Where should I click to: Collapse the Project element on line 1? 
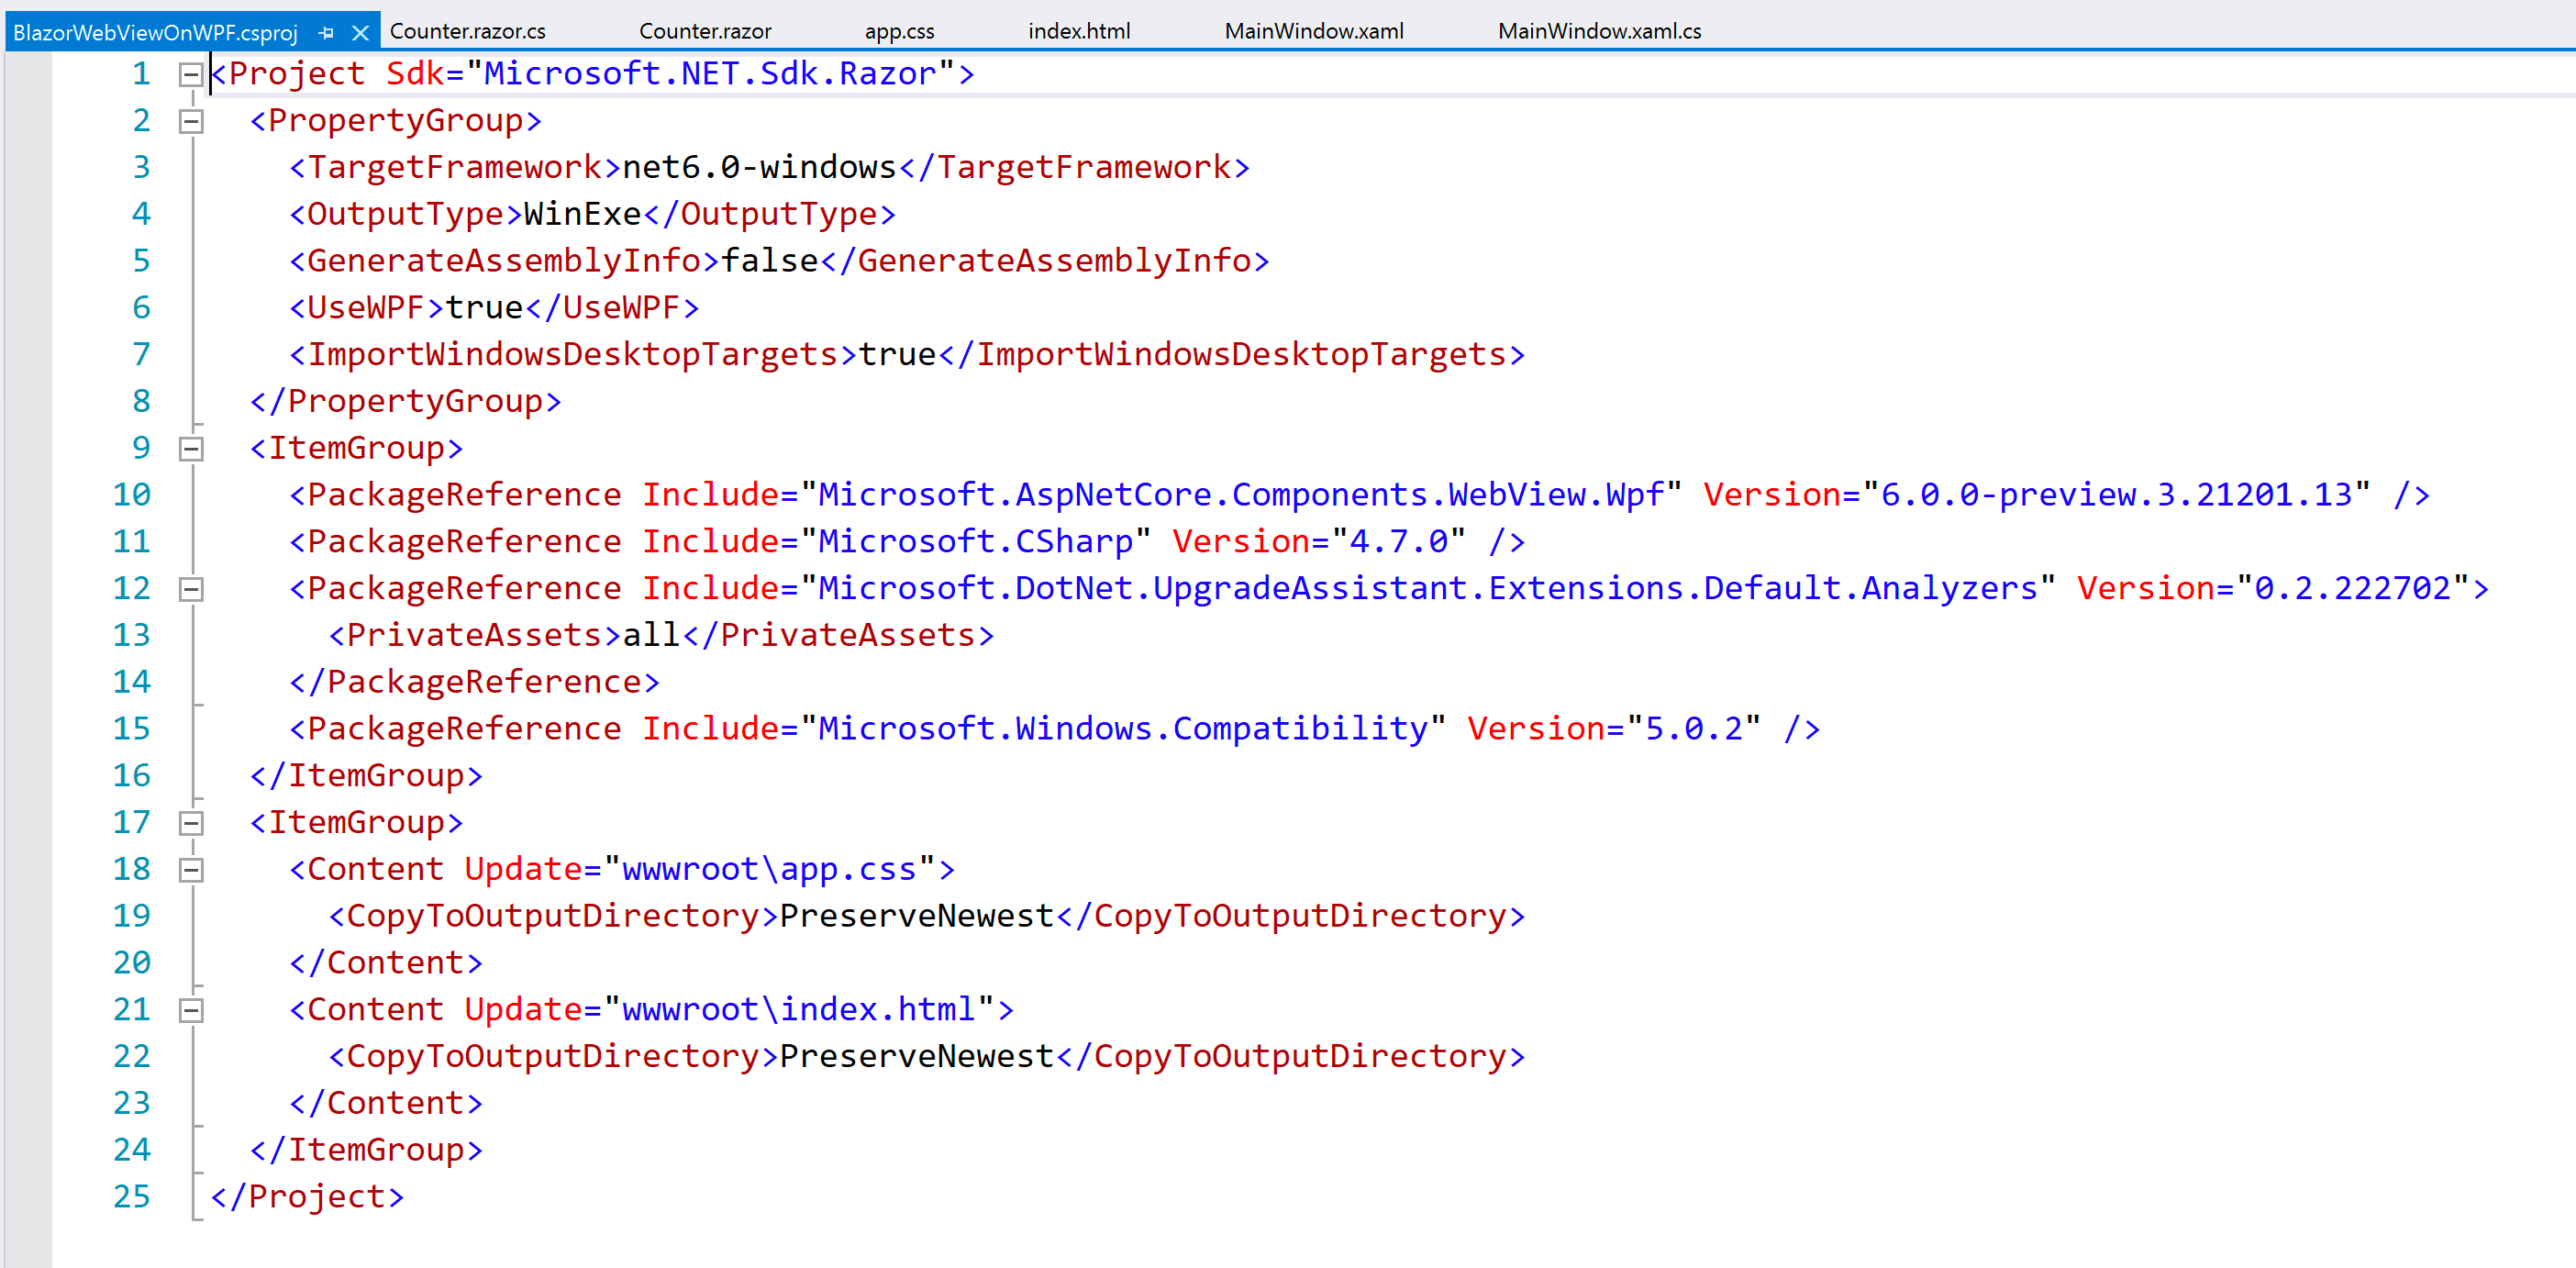point(190,74)
